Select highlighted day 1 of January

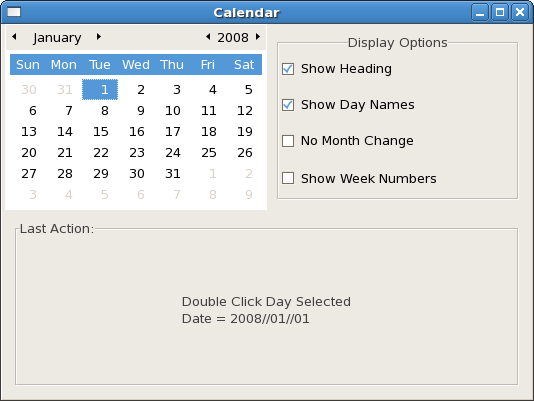point(100,90)
